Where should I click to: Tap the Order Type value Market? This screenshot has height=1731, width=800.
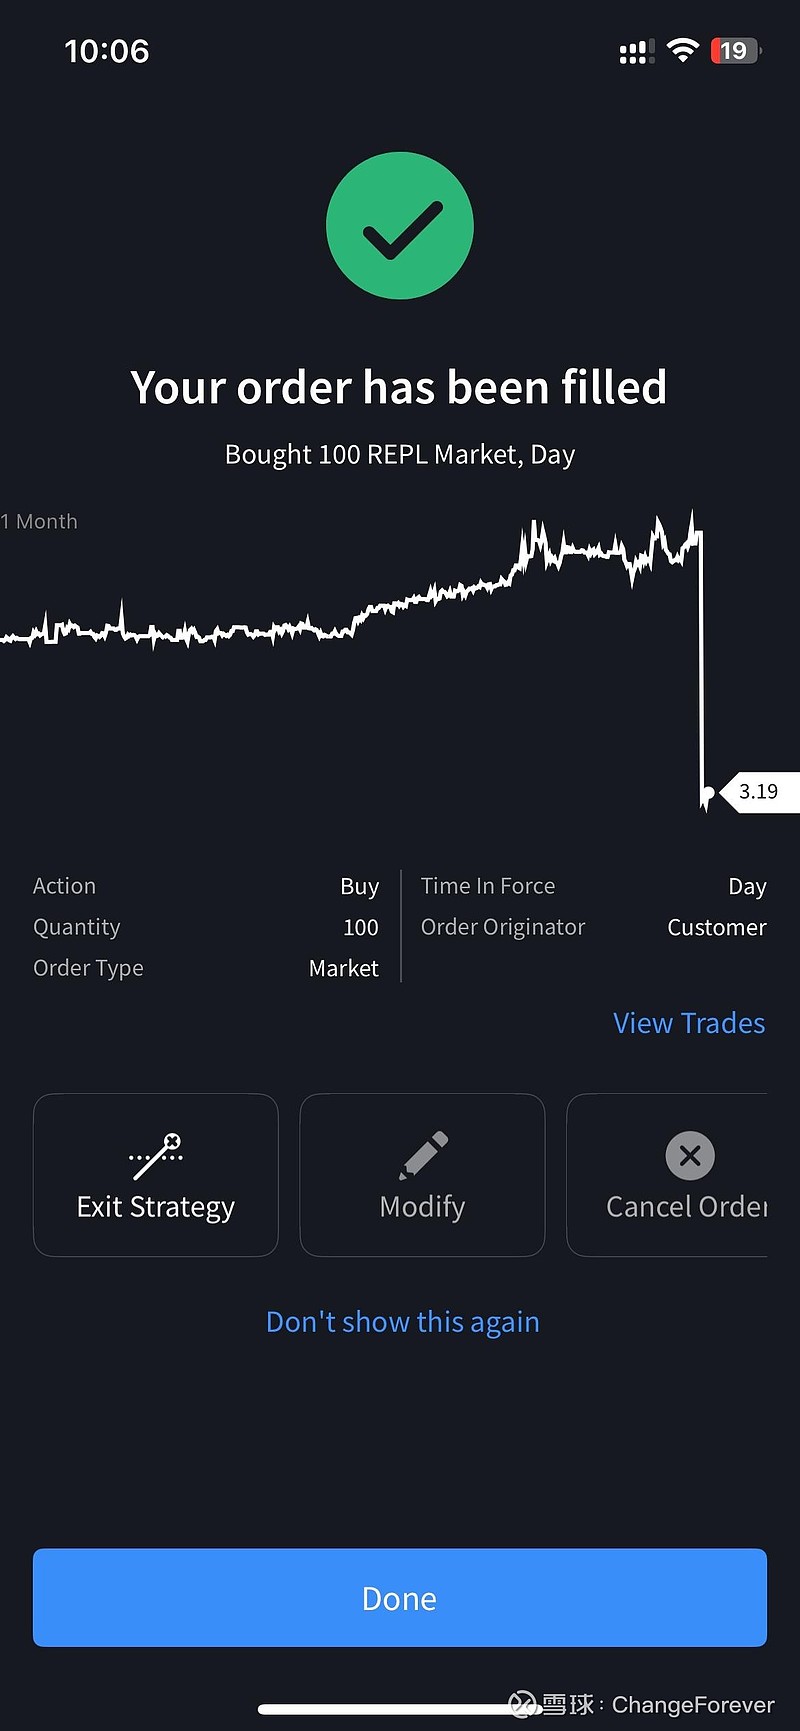coord(343,968)
